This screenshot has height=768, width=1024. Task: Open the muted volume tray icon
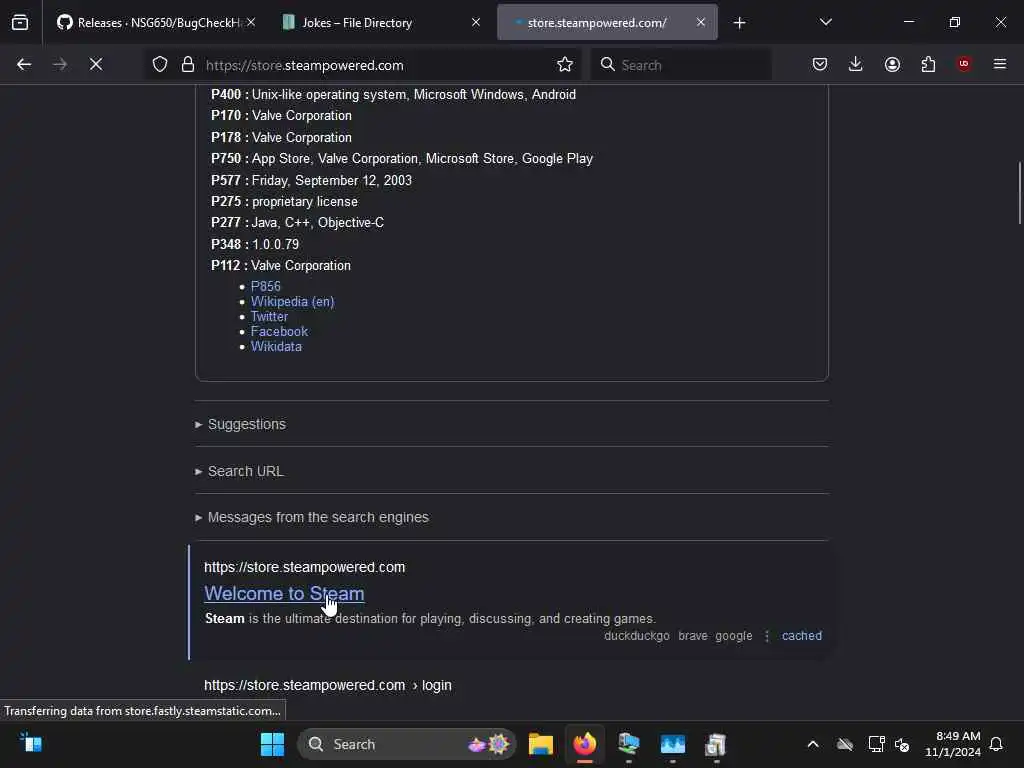point(902,744)
